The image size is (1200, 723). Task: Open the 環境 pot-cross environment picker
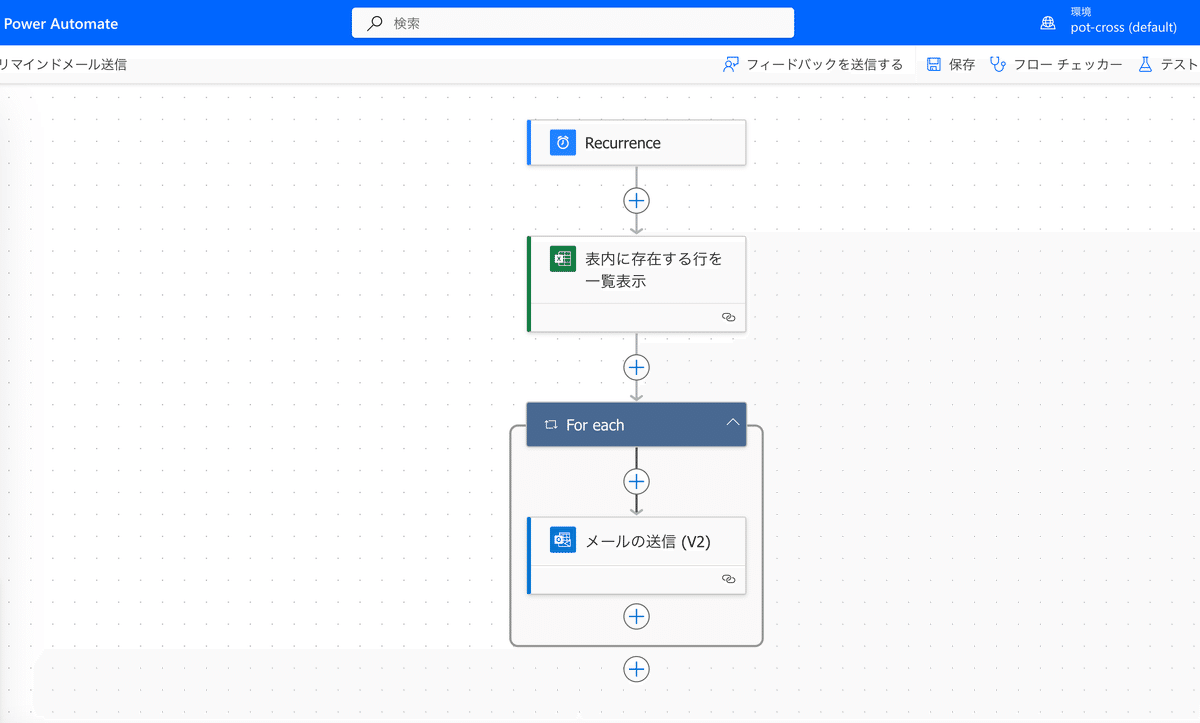pos(1110,21)
